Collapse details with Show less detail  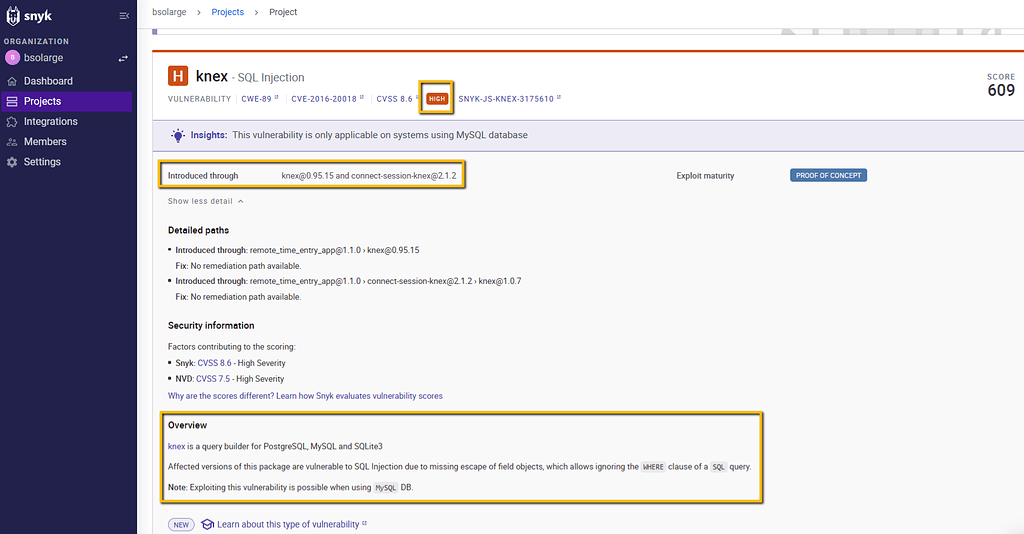point(205,201)
